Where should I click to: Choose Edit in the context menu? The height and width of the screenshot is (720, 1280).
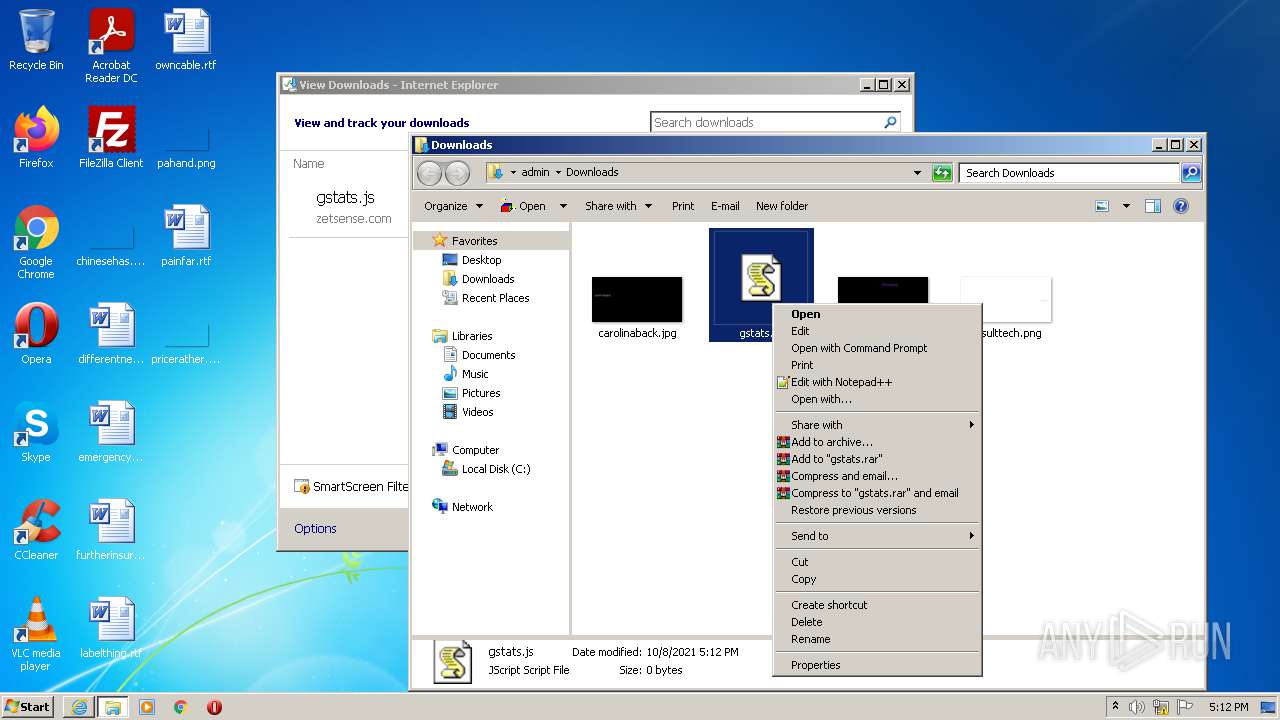(878, 331)
